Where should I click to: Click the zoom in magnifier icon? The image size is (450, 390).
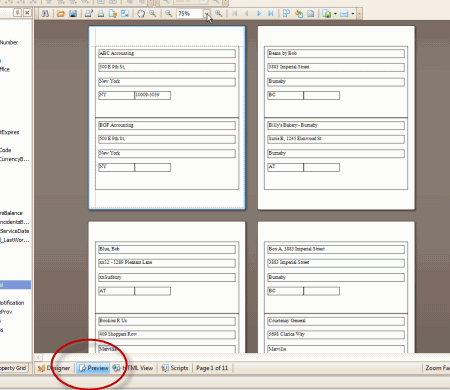219,13
